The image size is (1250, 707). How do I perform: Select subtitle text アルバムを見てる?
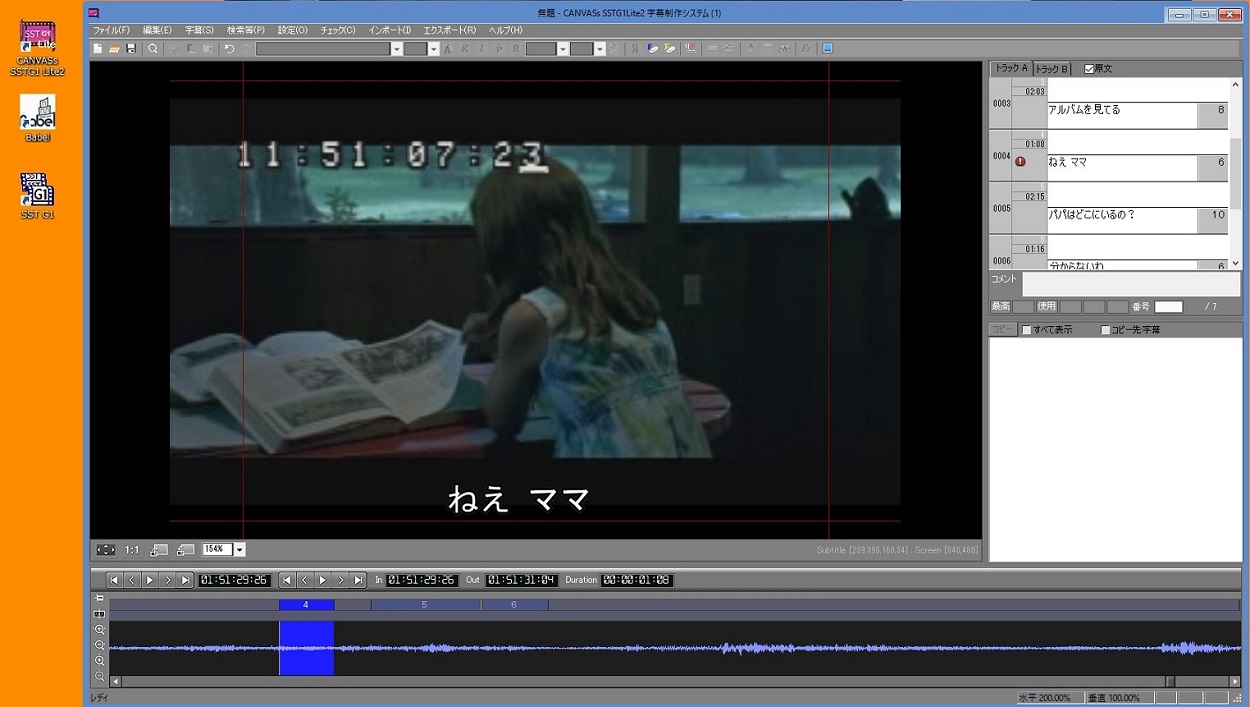pos(1084,110)
